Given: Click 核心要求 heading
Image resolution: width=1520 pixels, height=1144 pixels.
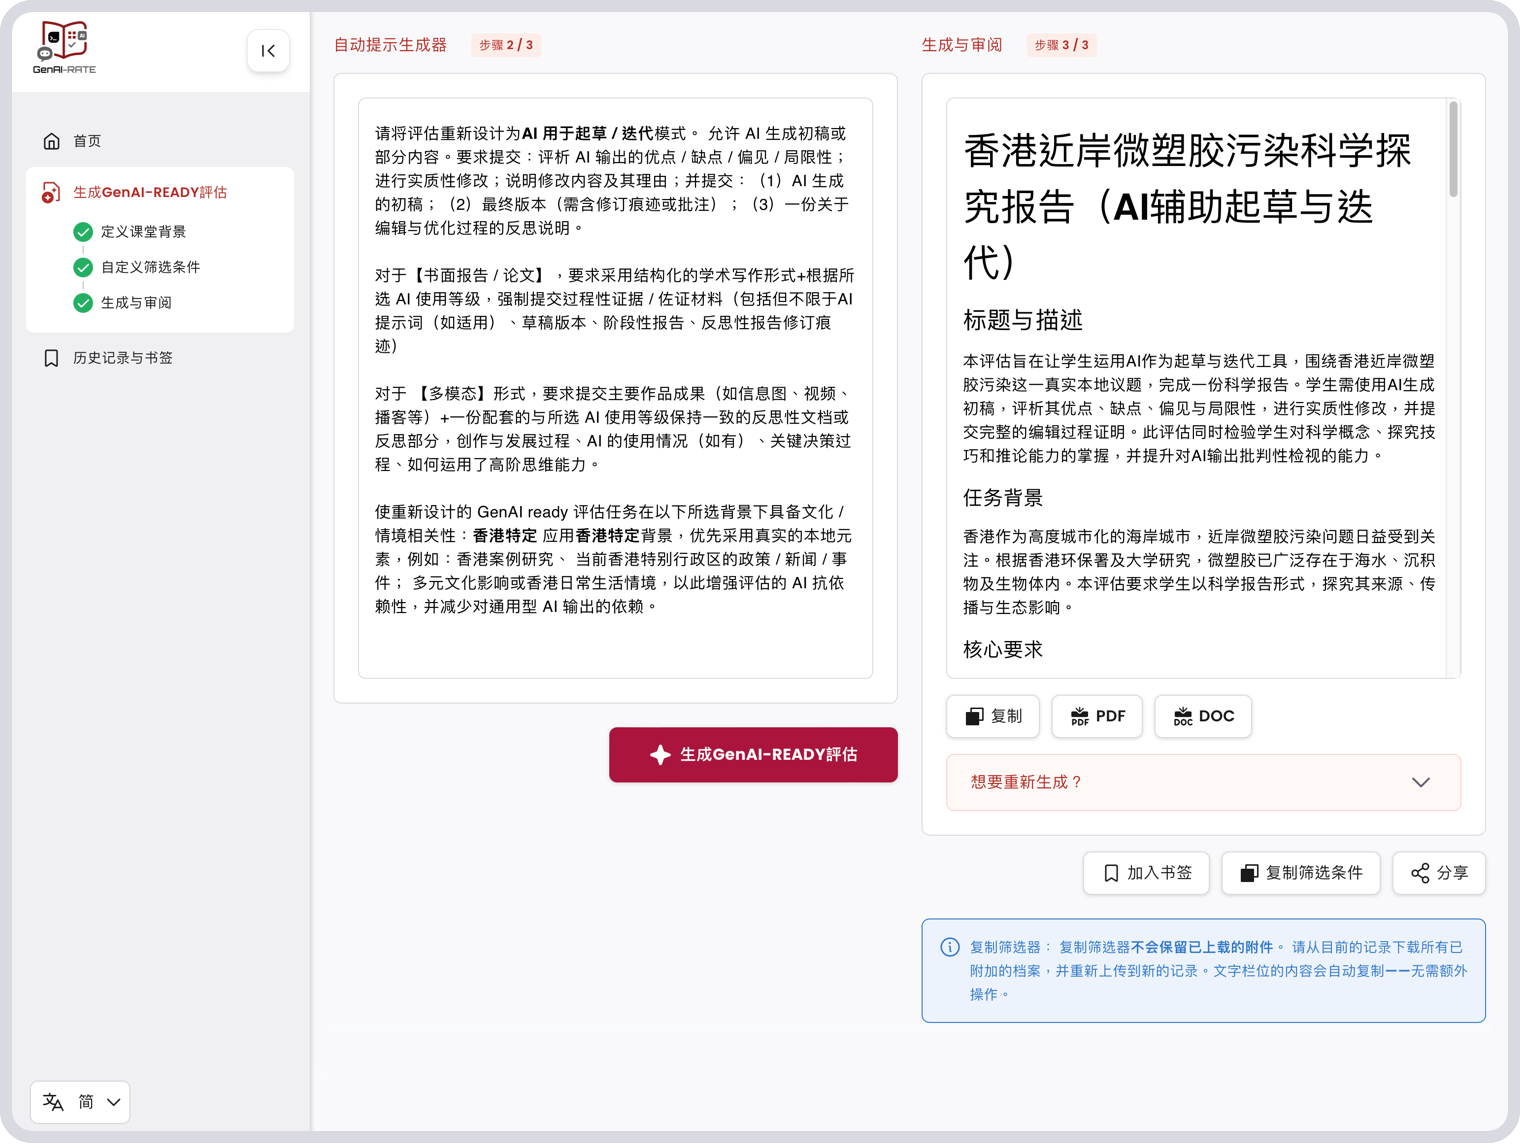Looking at the screenshot, I should (1003, 650).
